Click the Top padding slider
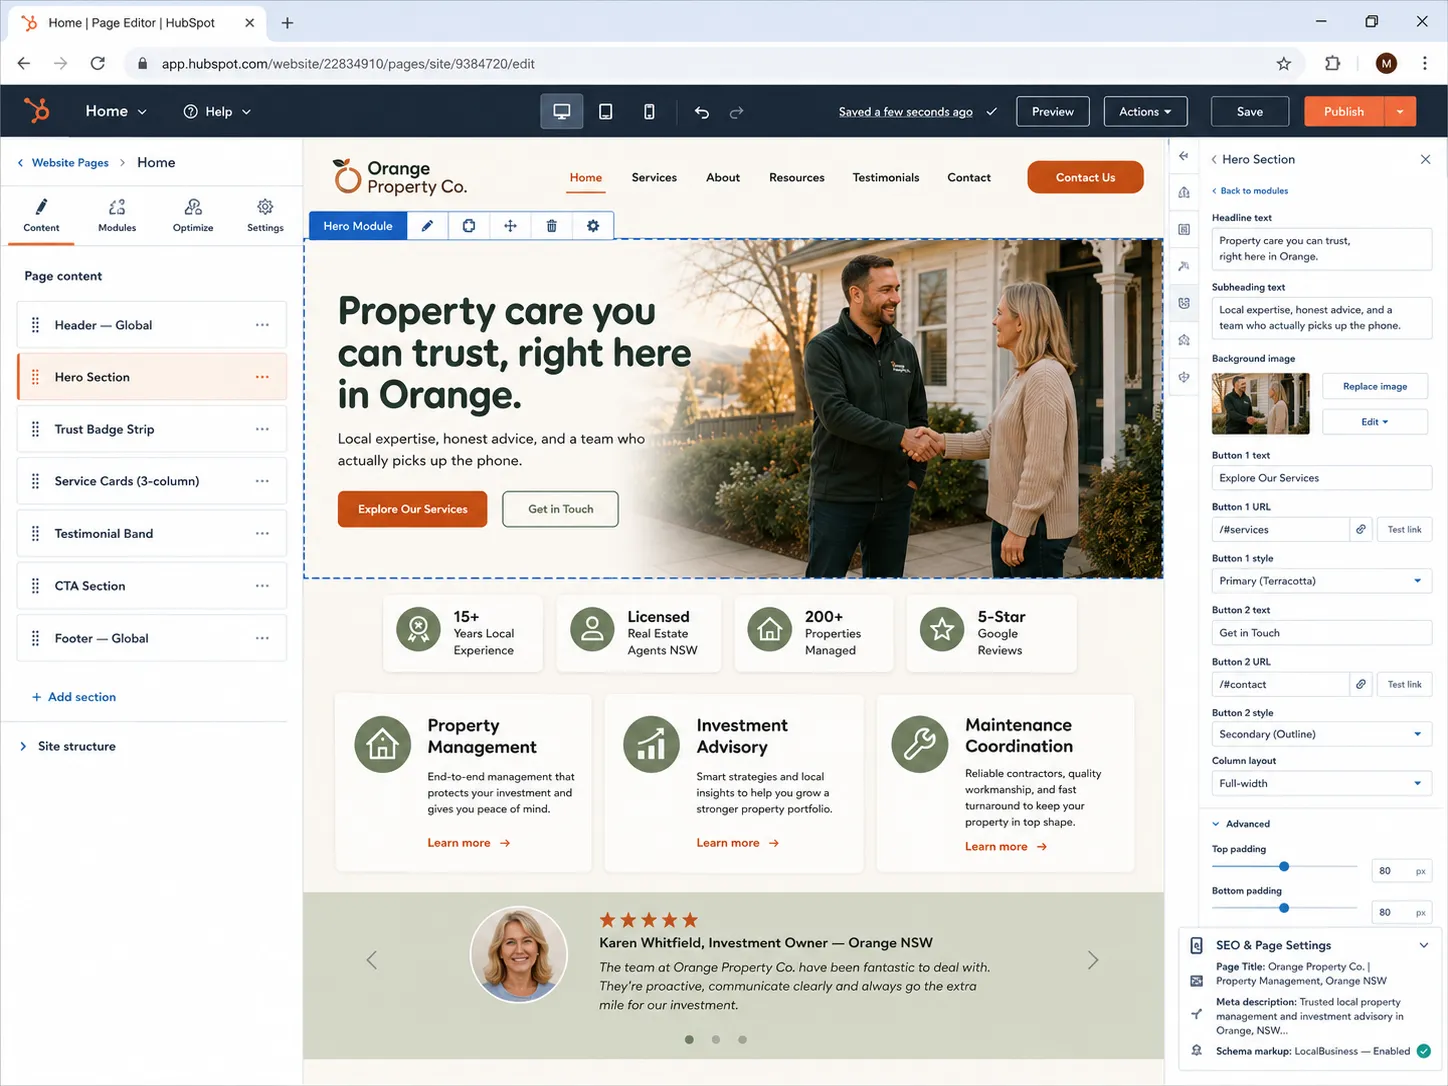Image resolution: width=1448 pixels, height=1086 pixels. click(1284, 867)
